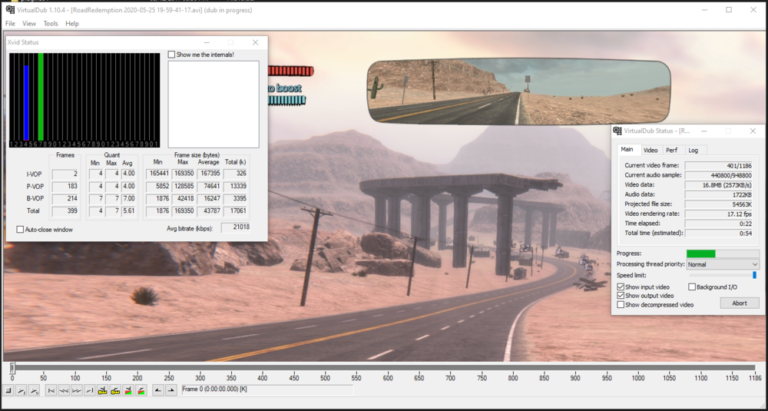Scan forward for scene change
This screenshot has width=768, height=411.
[x=141, y=390]
